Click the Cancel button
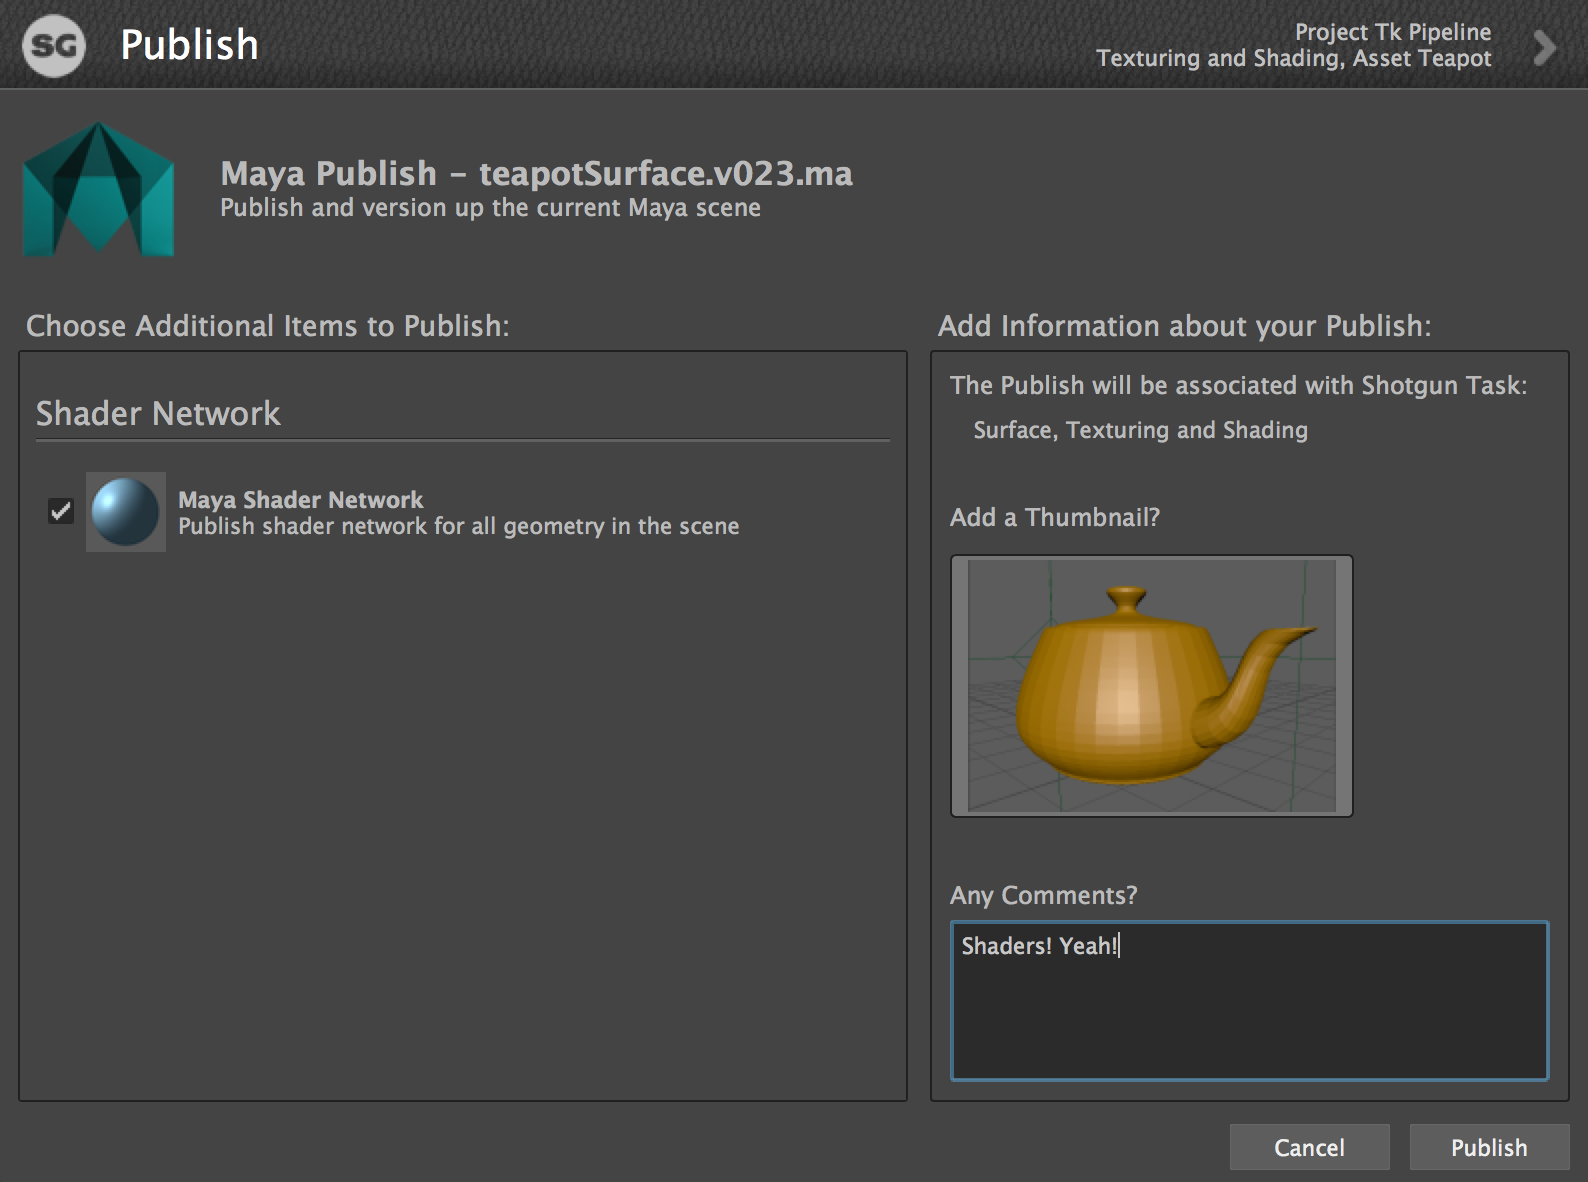1588x1182 pixels. (x=1309, y=1147)
